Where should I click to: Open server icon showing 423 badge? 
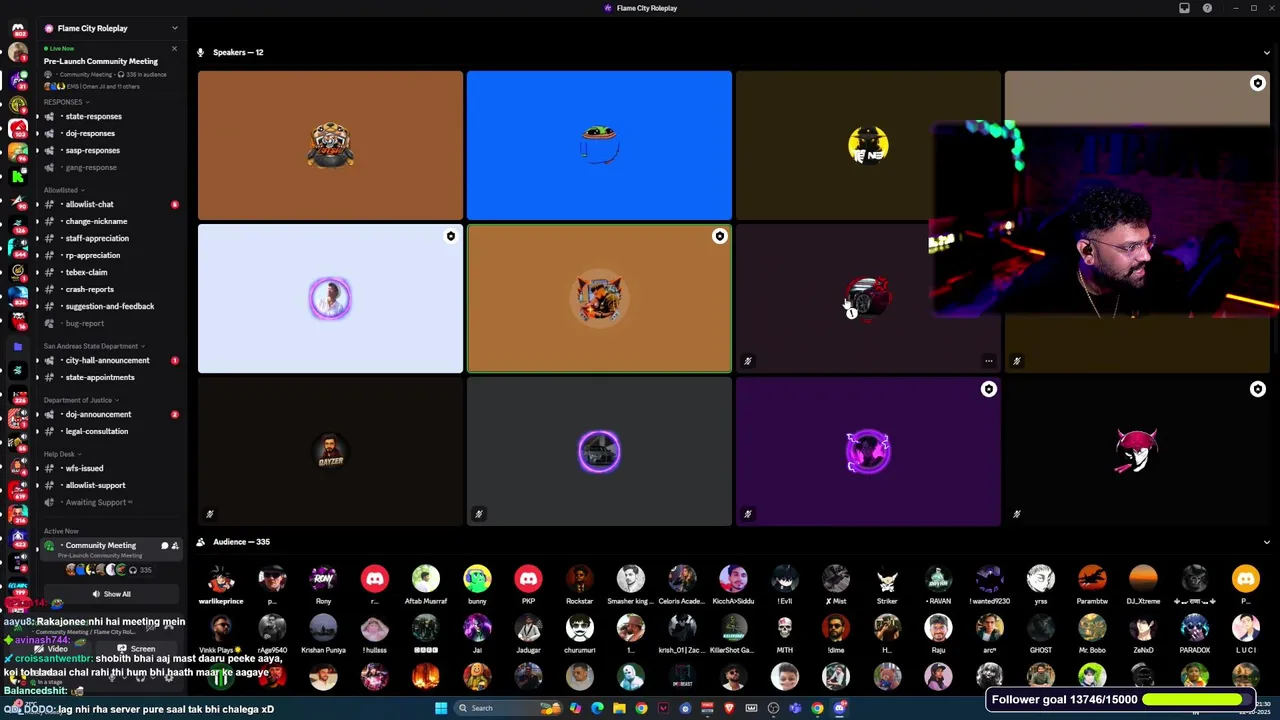click(x=17, y=539)
